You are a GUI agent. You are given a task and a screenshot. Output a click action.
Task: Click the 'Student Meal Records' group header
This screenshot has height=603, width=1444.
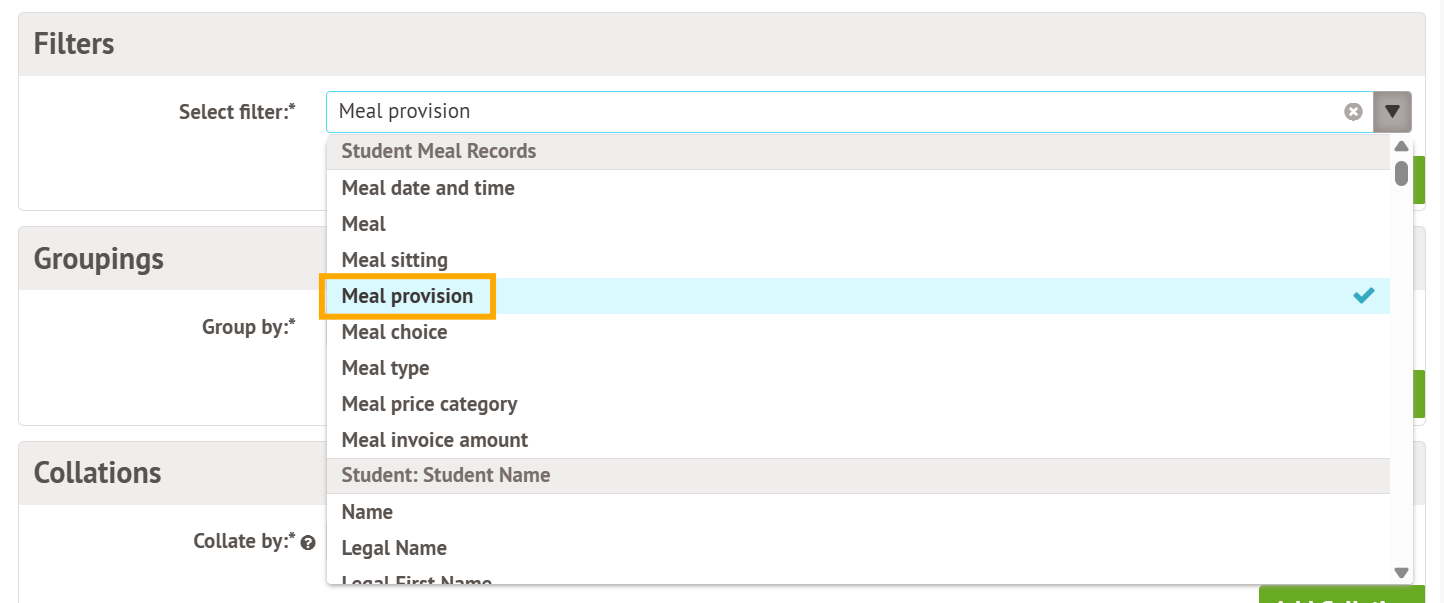click(439, 152)
